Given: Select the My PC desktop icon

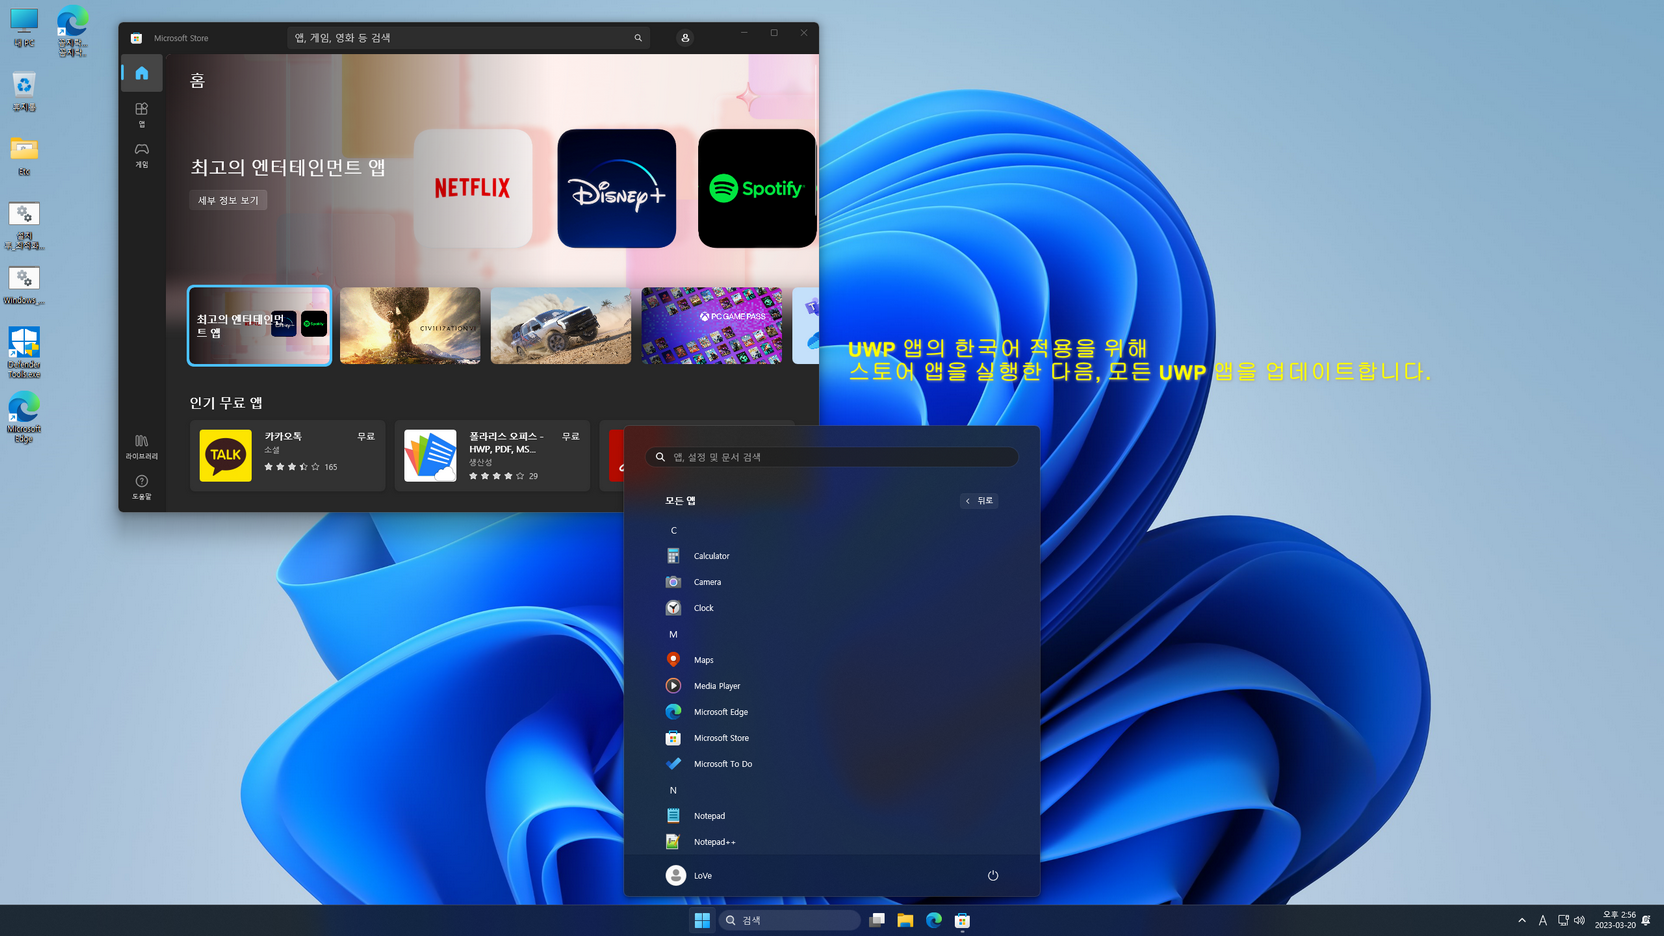Looking at the screenshot, I should pos(24,28).
